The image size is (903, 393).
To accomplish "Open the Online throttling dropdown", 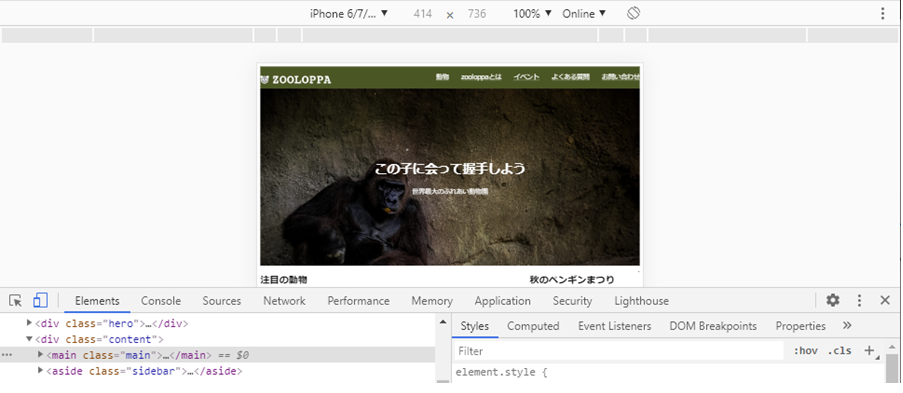I will tap(584, 13).
